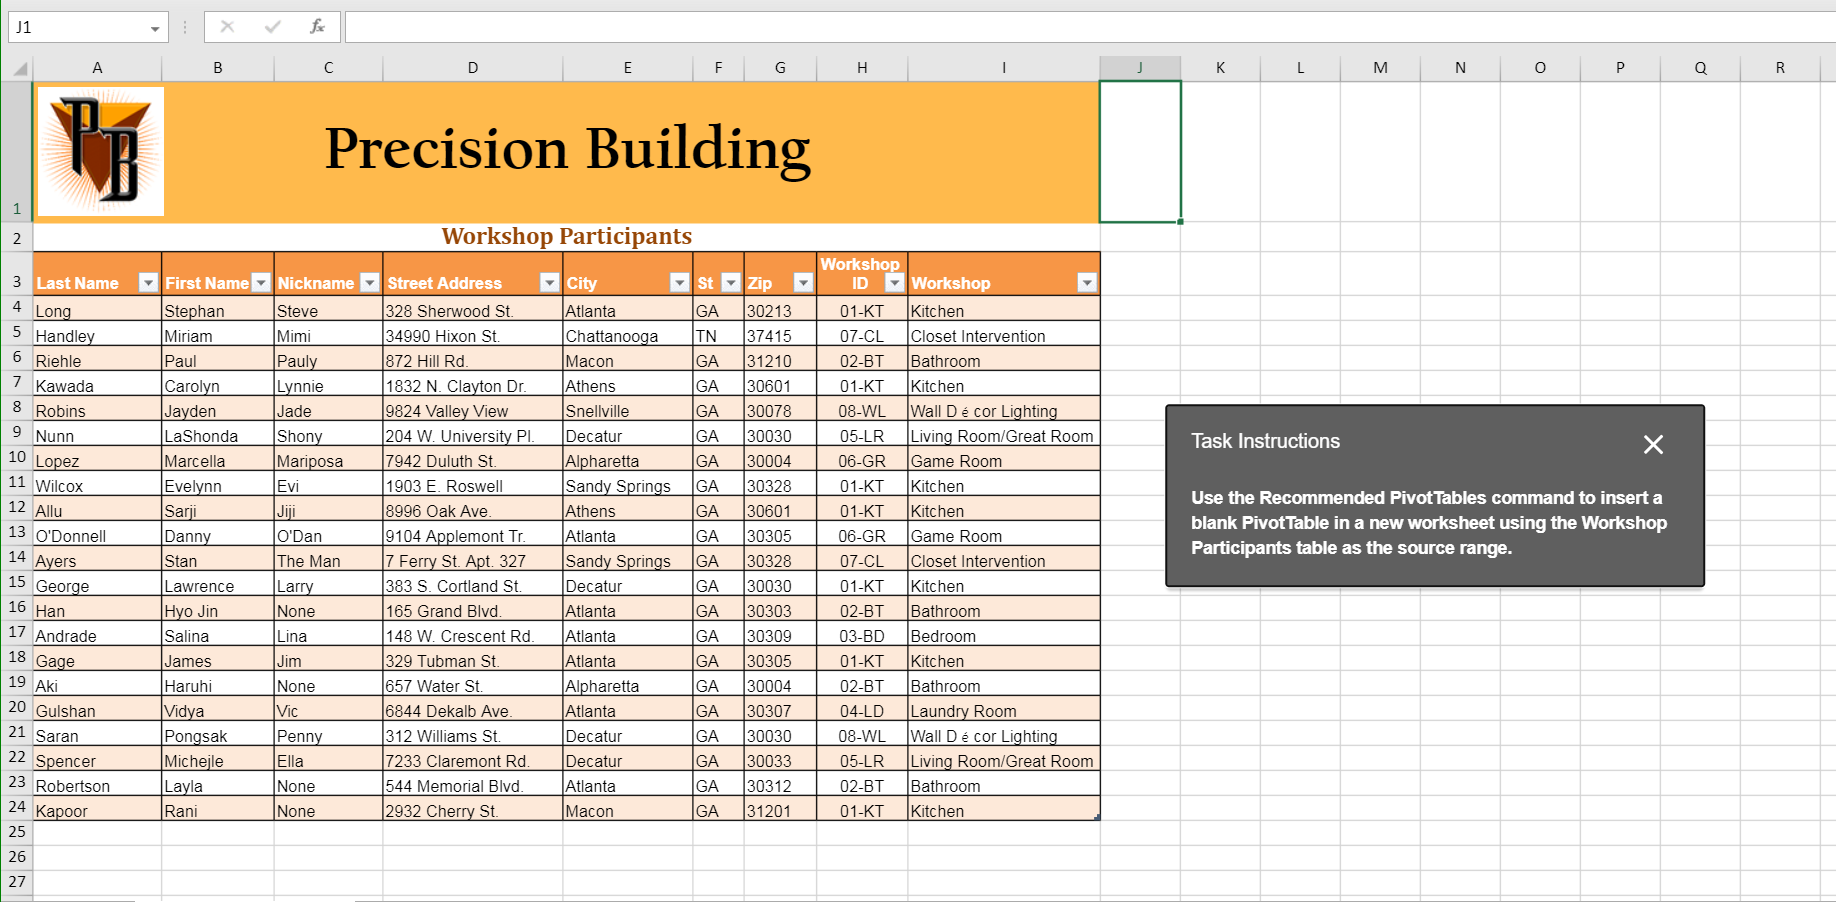The image size is (1836, 902).
Task: Open the Street Address filter dropdown
Action: point(550,283)
